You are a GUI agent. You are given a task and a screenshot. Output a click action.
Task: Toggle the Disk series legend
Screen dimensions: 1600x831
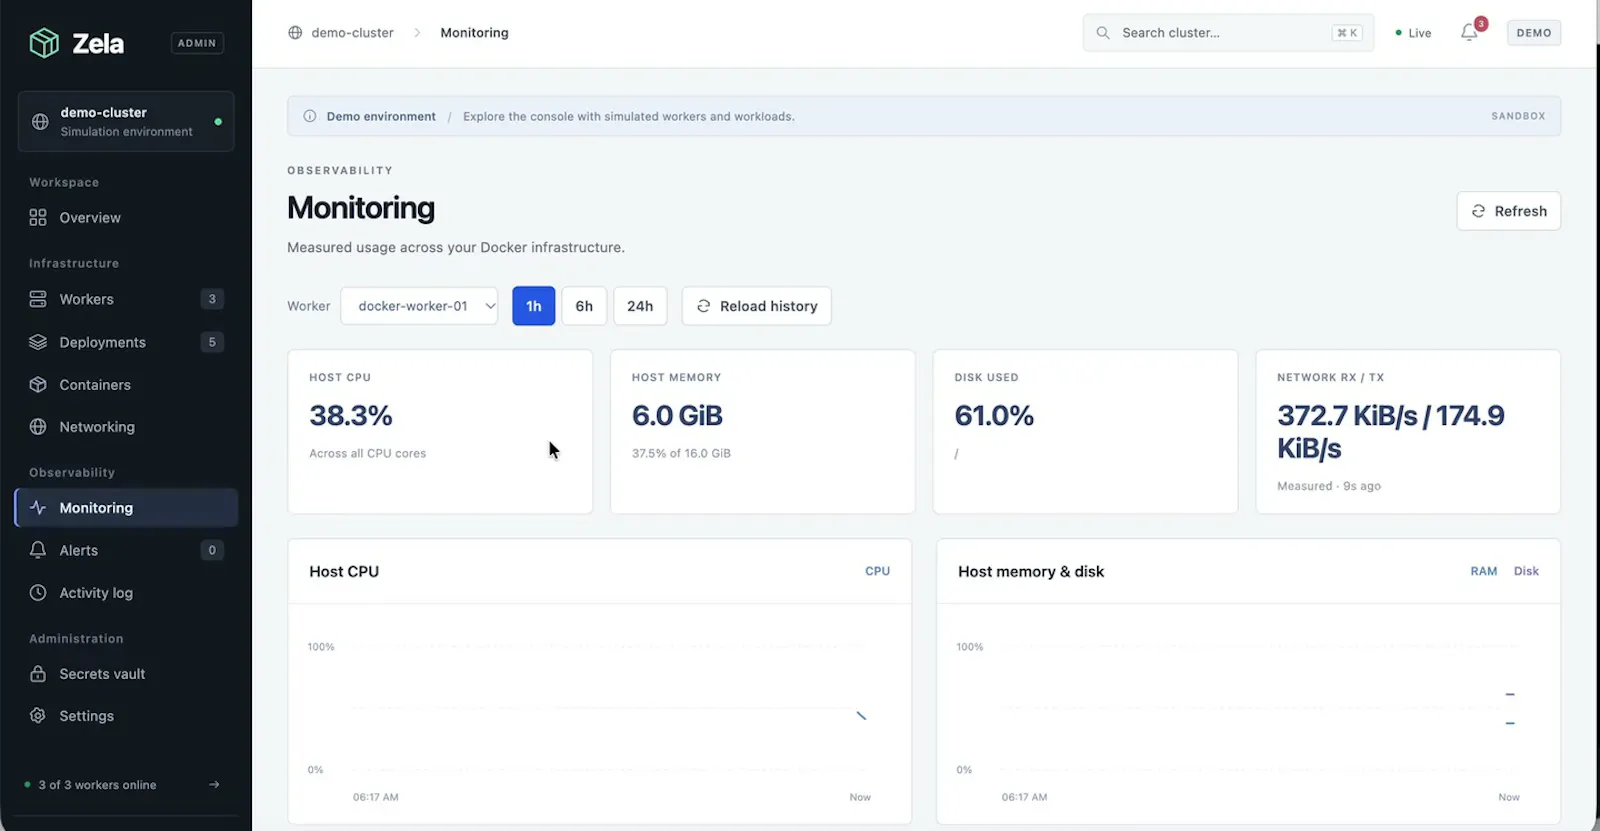coord(1526,571)
